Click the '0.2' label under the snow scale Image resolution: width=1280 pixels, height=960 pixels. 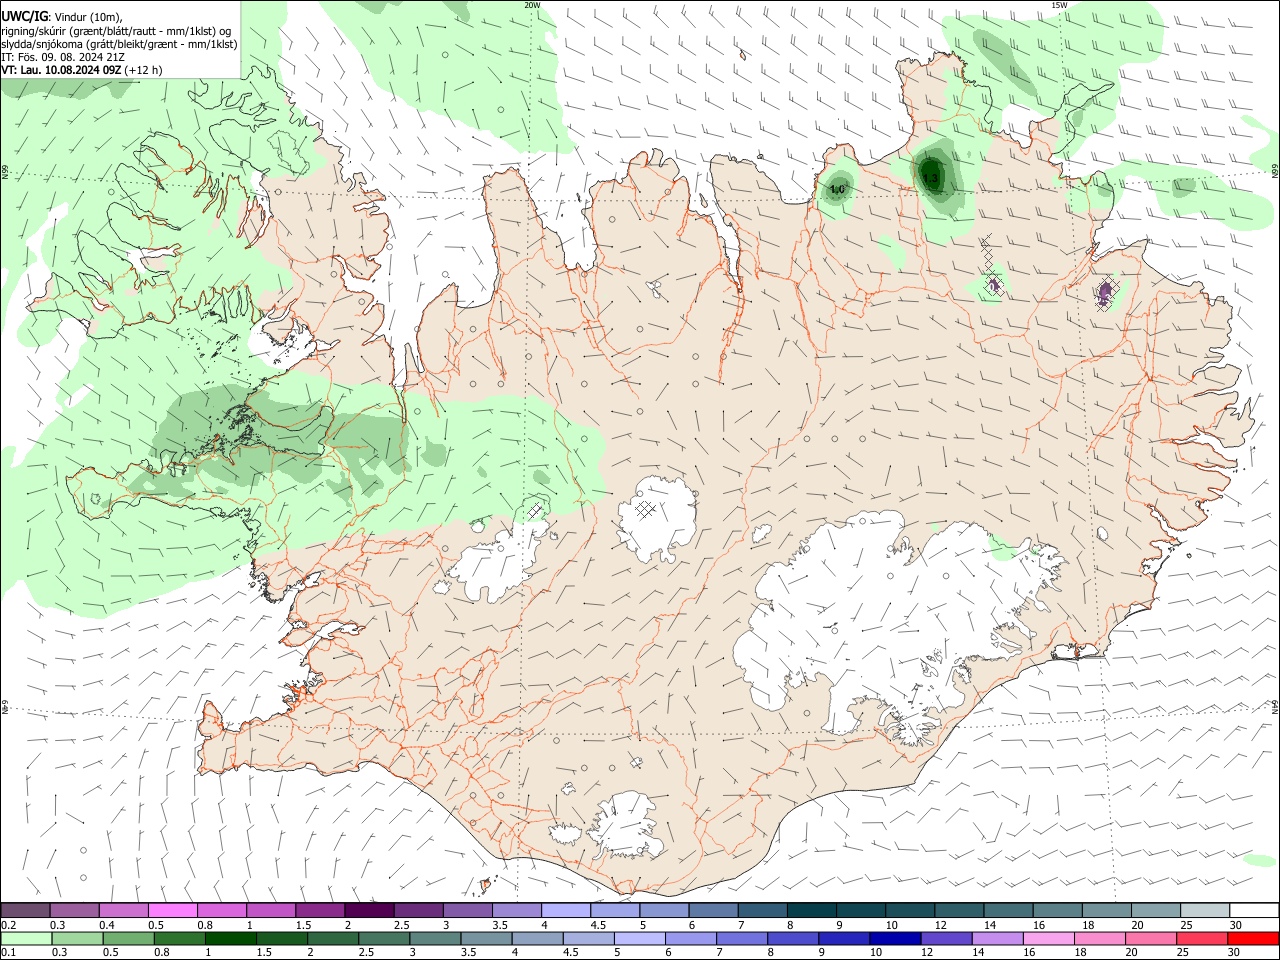click(x=8, y=925)
